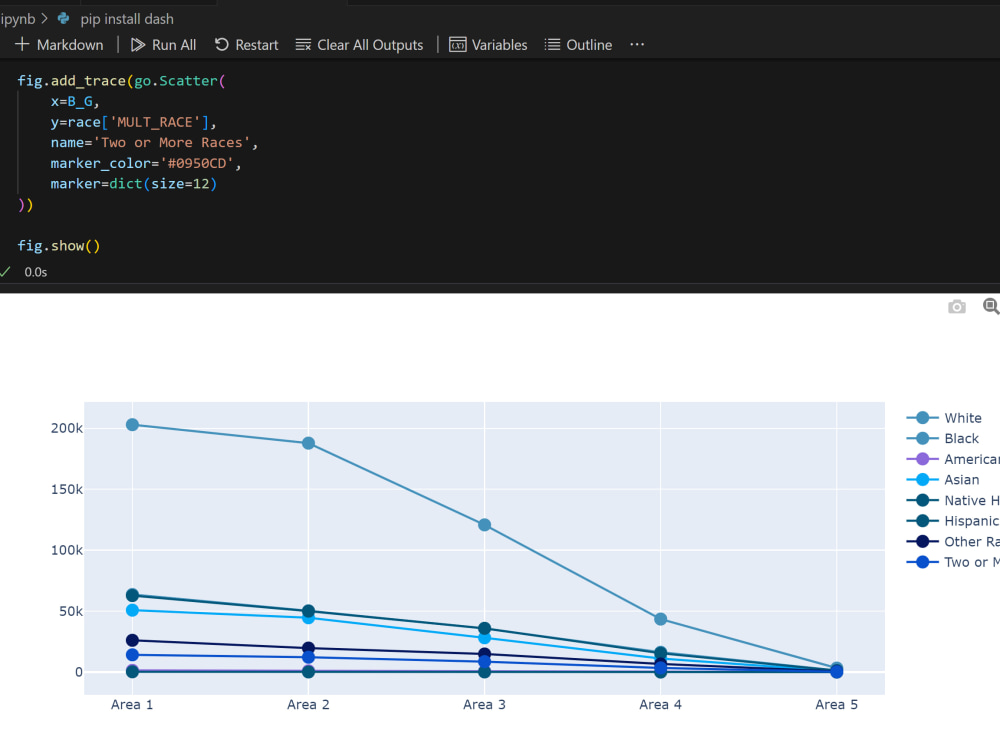Click the fig.show() code line
This screenshot has height=750, width=1000.
click(x=59, y=246)
